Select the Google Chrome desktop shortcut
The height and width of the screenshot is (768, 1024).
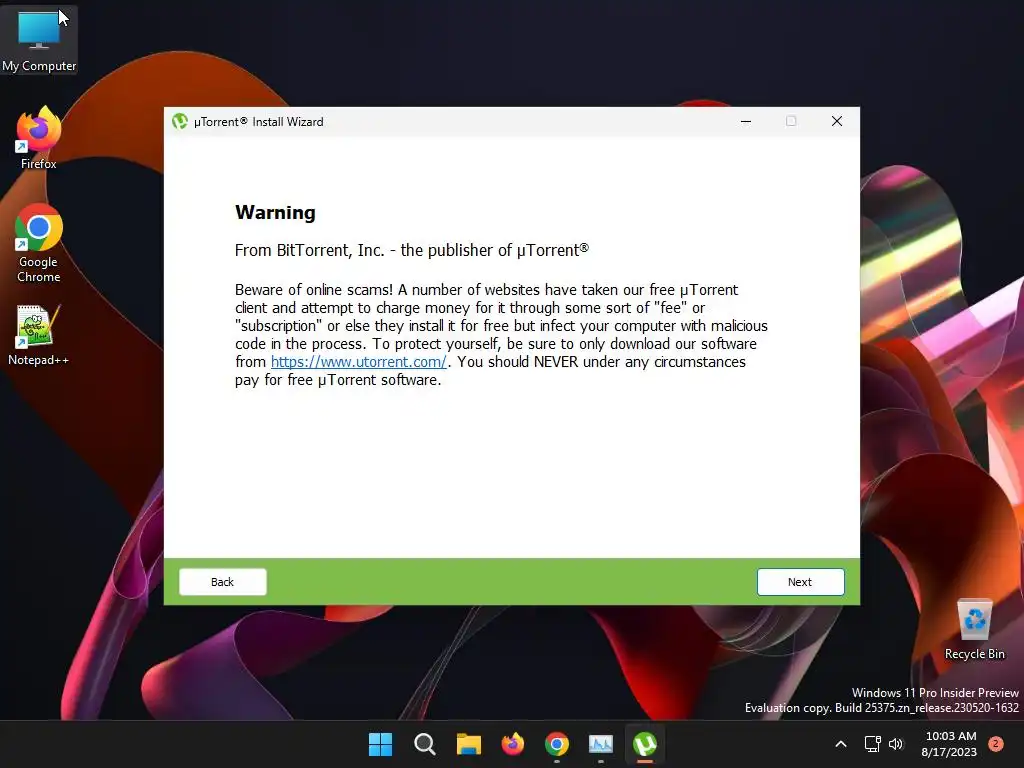39,243
